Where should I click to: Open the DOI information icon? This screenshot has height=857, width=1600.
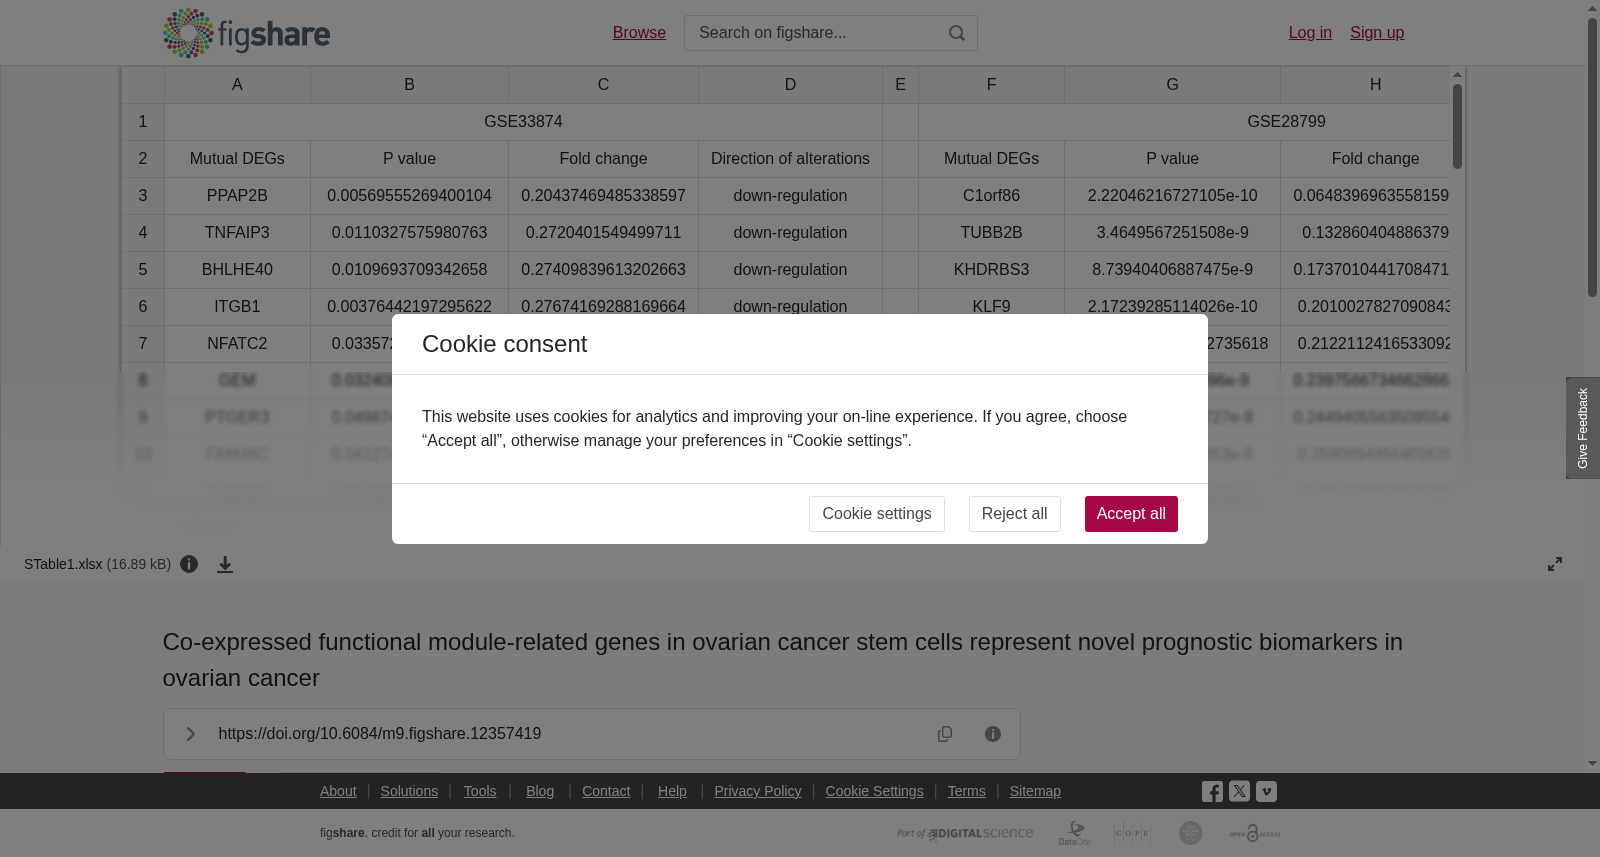coord(993,734)
